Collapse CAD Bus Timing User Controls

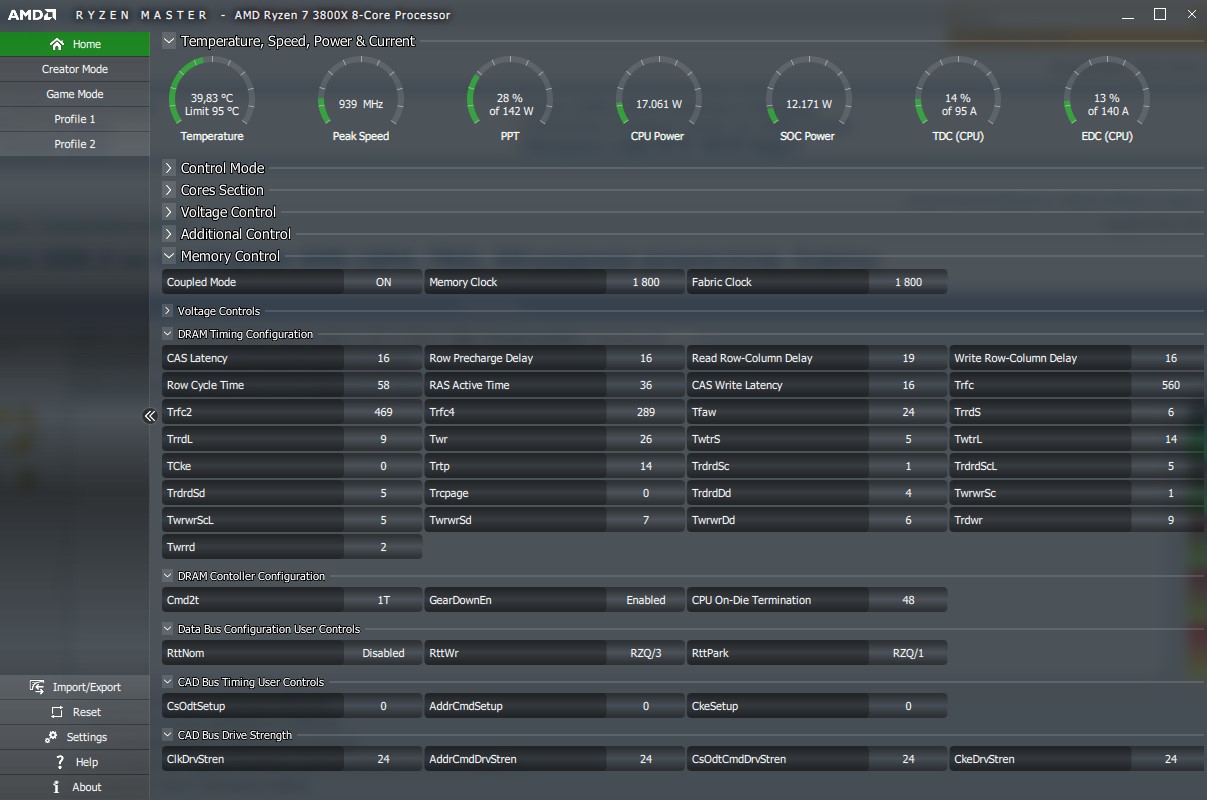(168, 682)
